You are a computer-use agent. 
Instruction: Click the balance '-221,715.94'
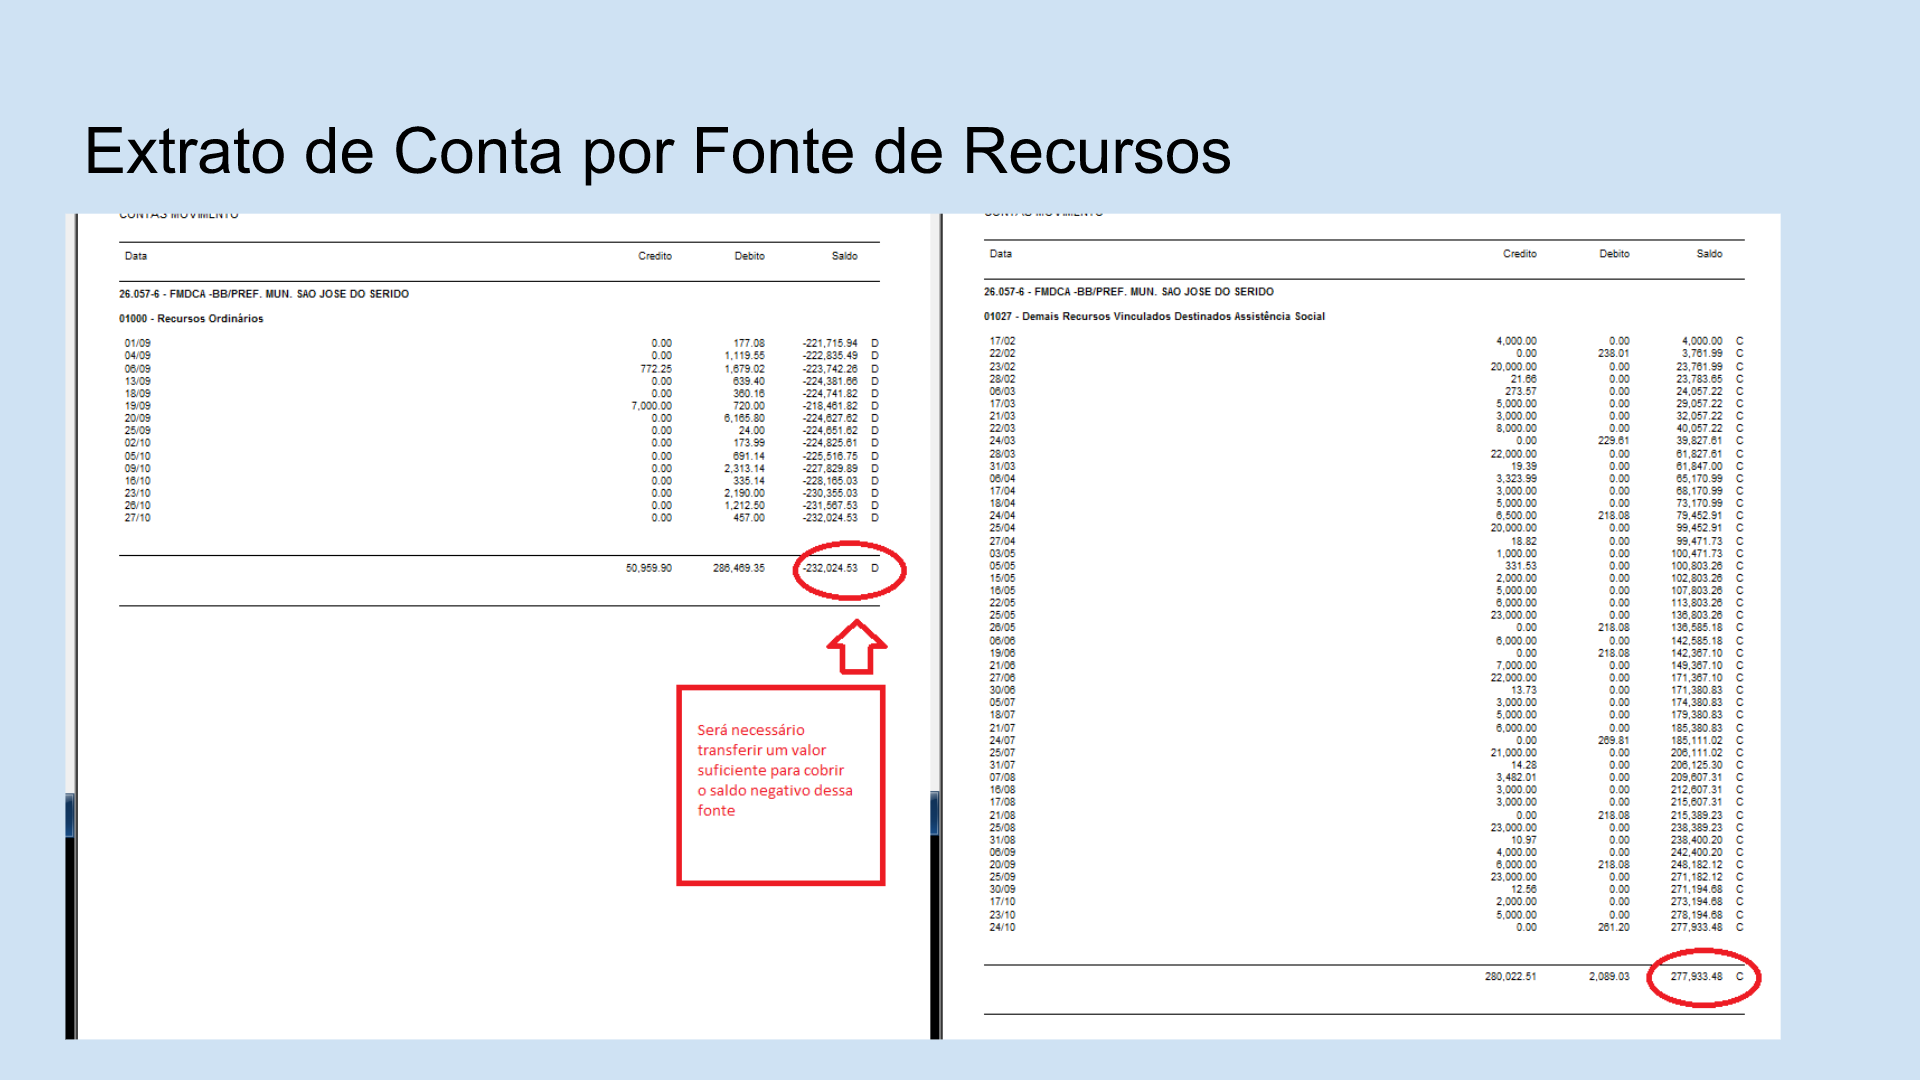[x=830, y=343]
